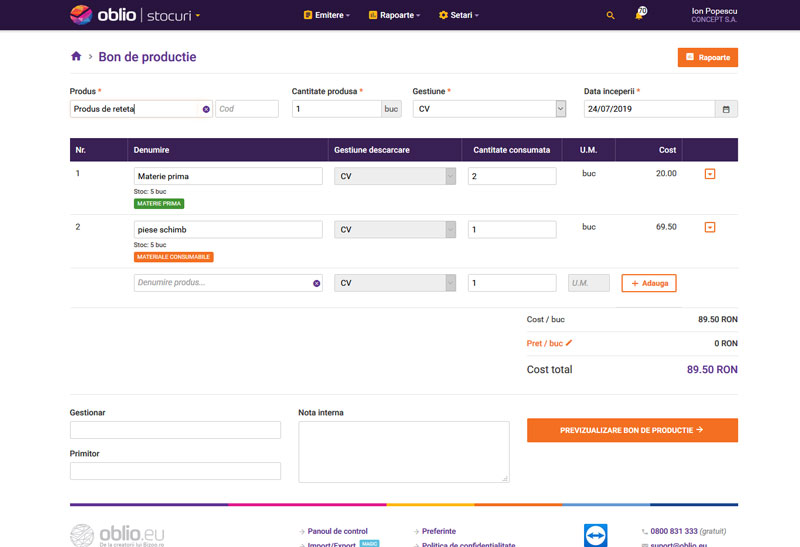Open row options arrow for piese schimb
This screenshot has height=547, width=800.
pyautogui.click(x=710, y=227)
